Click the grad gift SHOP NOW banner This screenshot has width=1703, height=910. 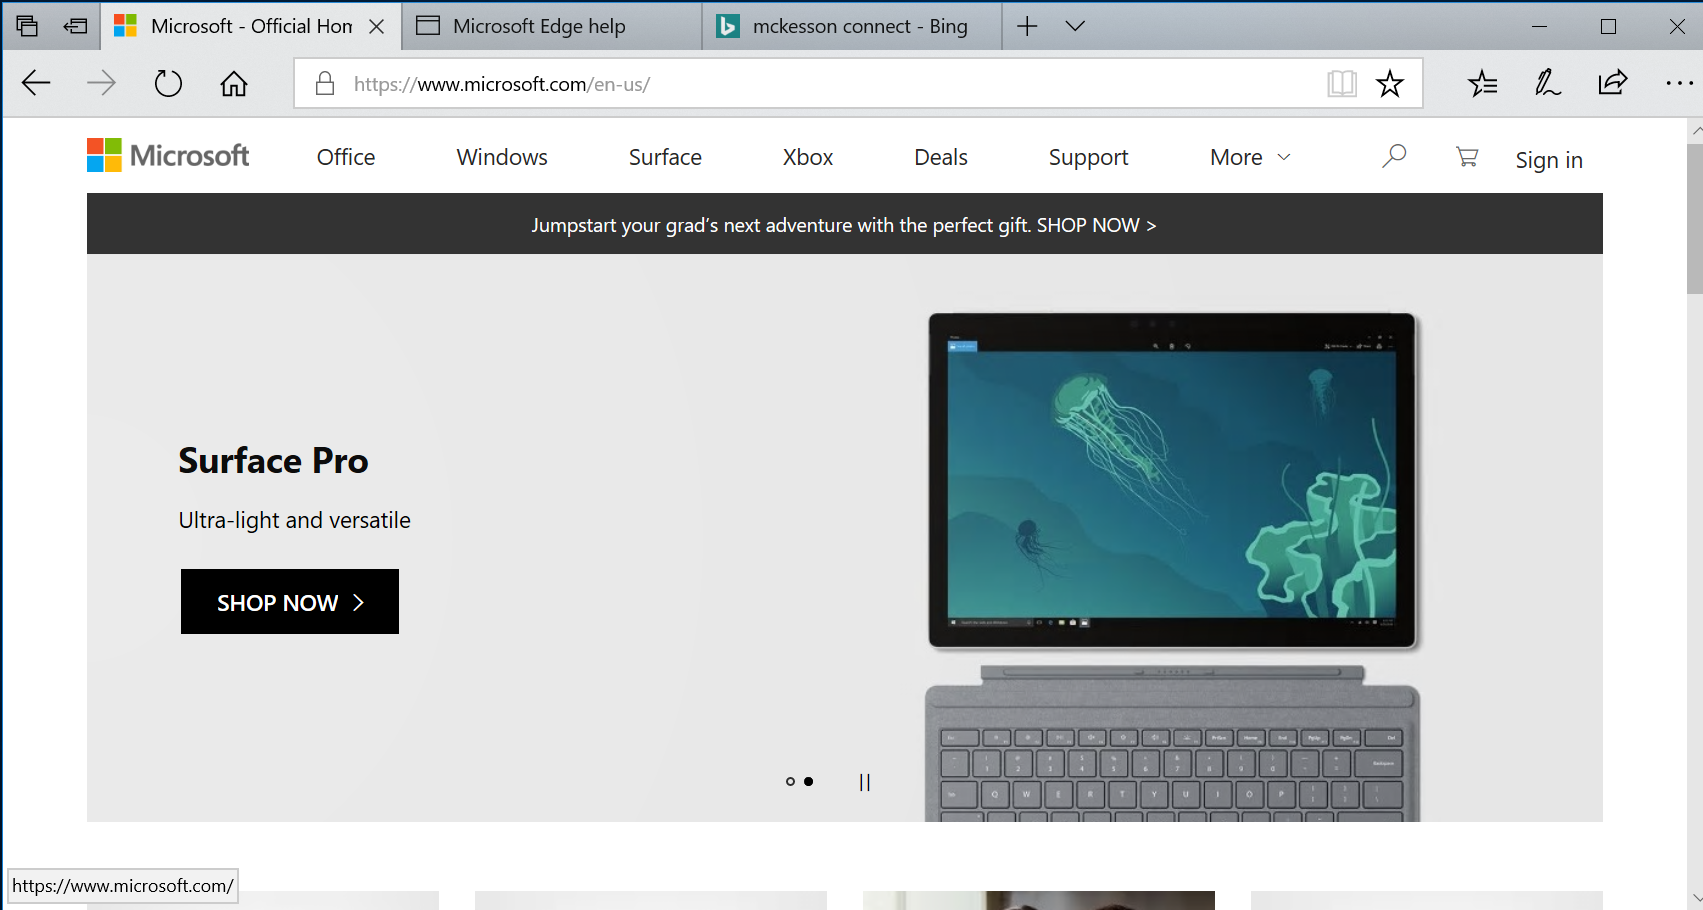point(844,225)
